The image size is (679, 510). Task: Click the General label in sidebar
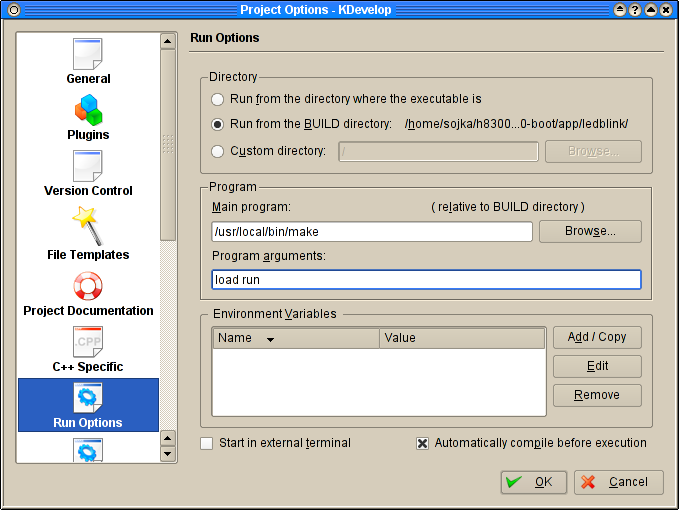(x=88, y=79)
